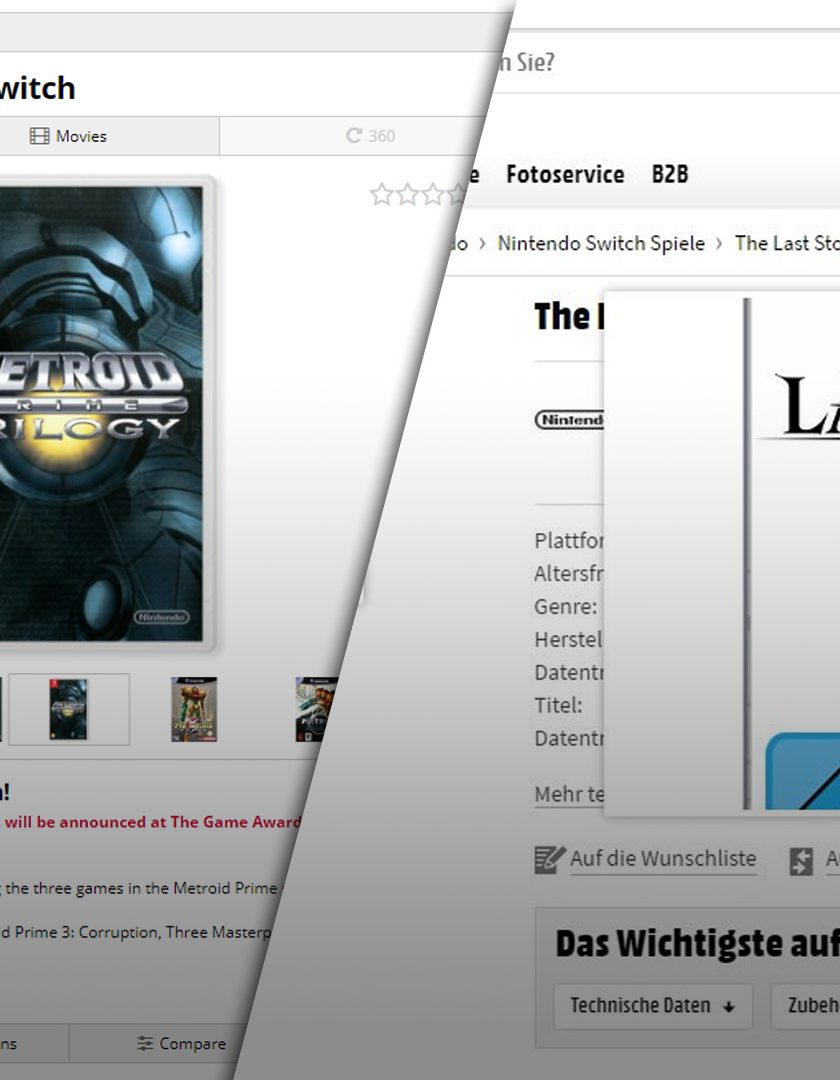Click the Game Awards announcement red text
840x1080 pixels.
point(151,822)
